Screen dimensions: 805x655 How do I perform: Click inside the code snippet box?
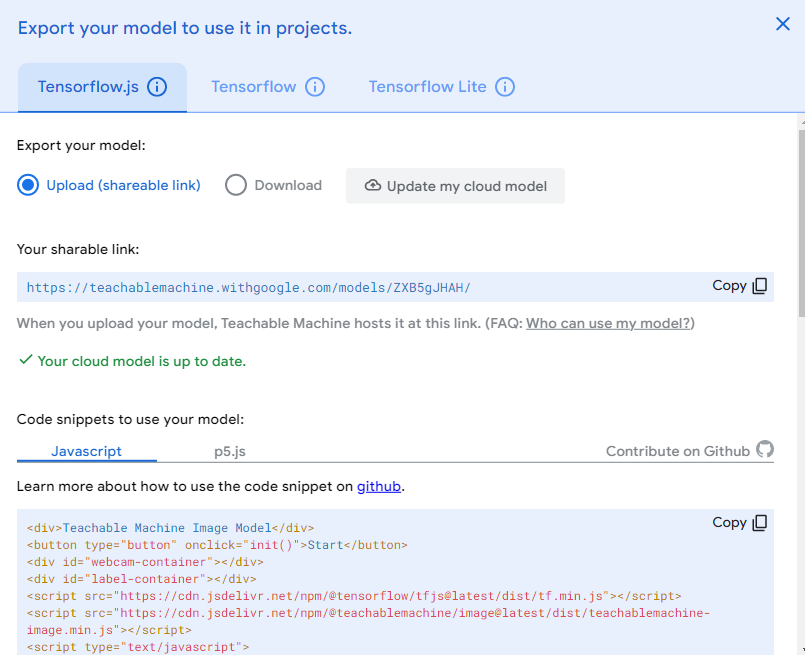[x=400, y=580]
